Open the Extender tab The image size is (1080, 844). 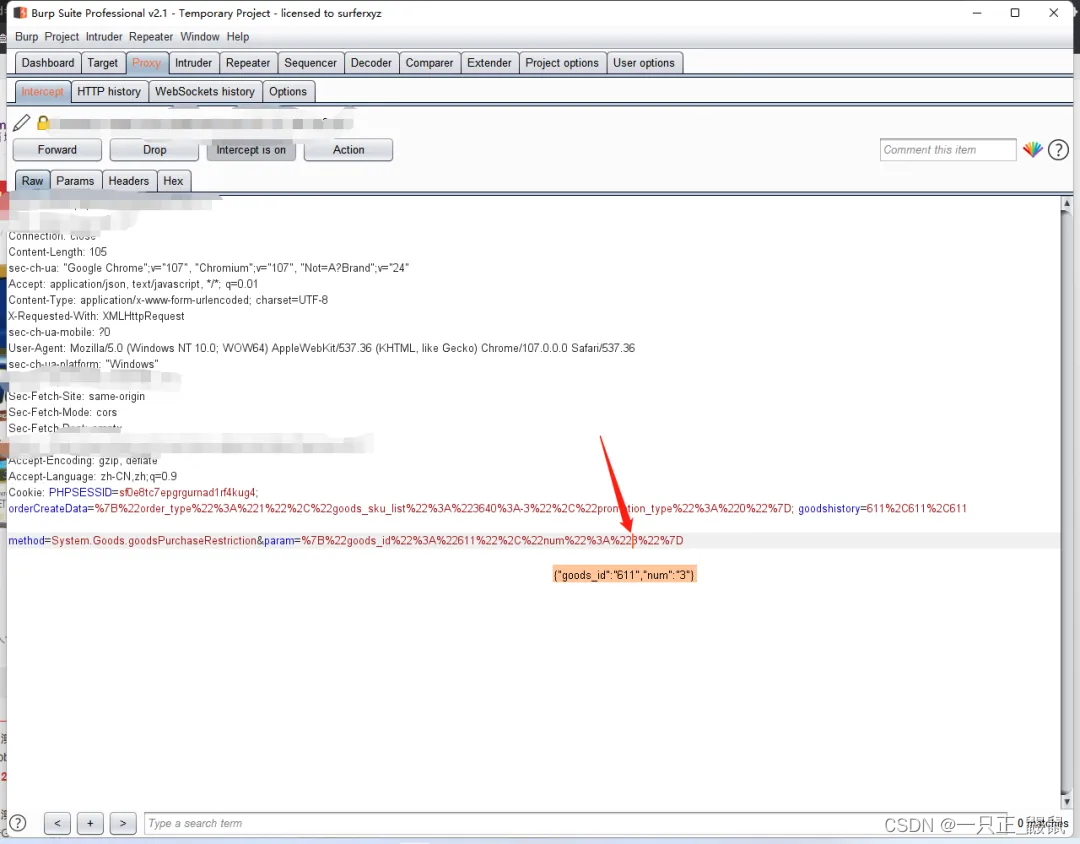coord(489,63)
